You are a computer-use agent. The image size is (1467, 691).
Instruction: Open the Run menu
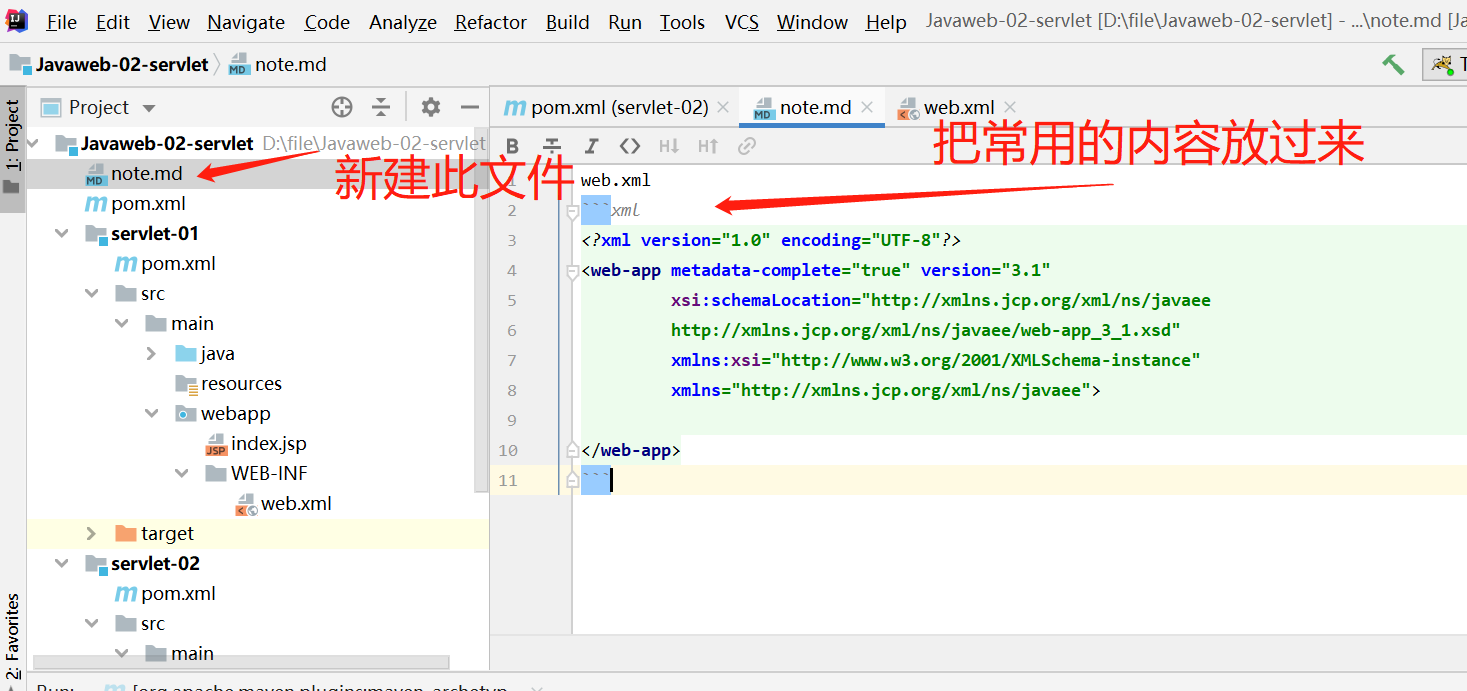[x=625, y=22]
